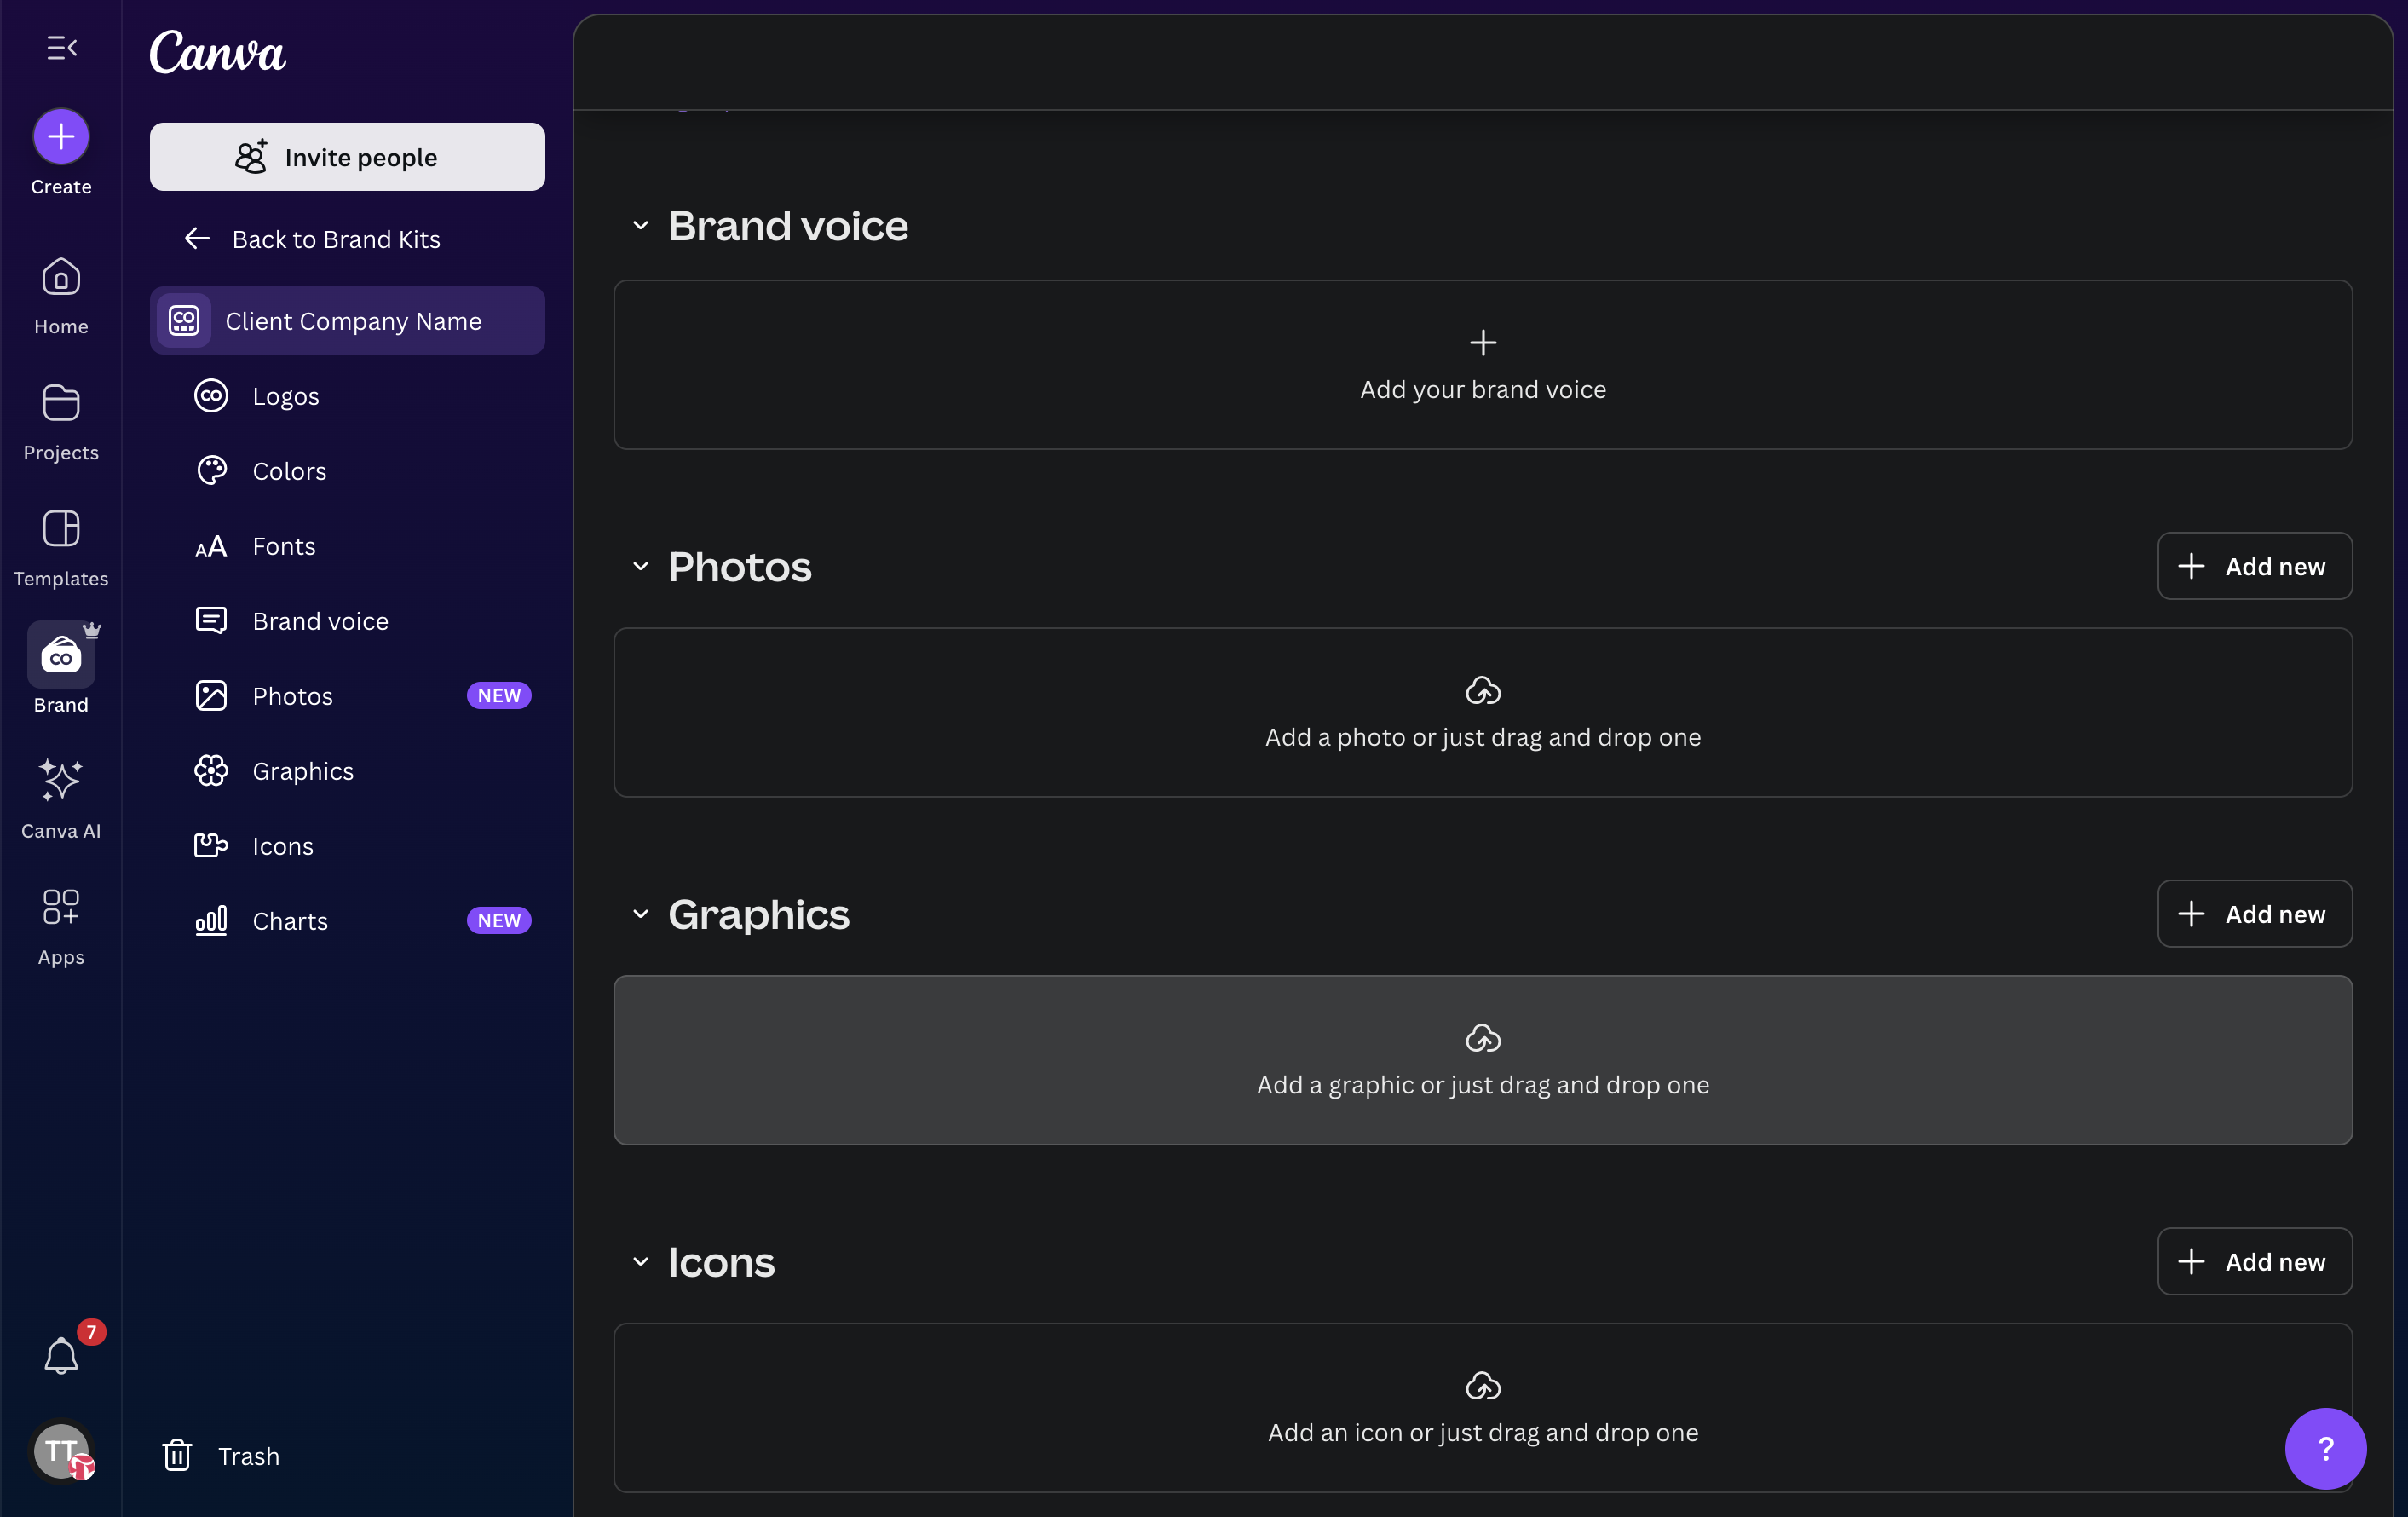The height and width of the screenshot is (1517, 2408).
Task: Click Add your brand voice text
Action: point(1483,390)
